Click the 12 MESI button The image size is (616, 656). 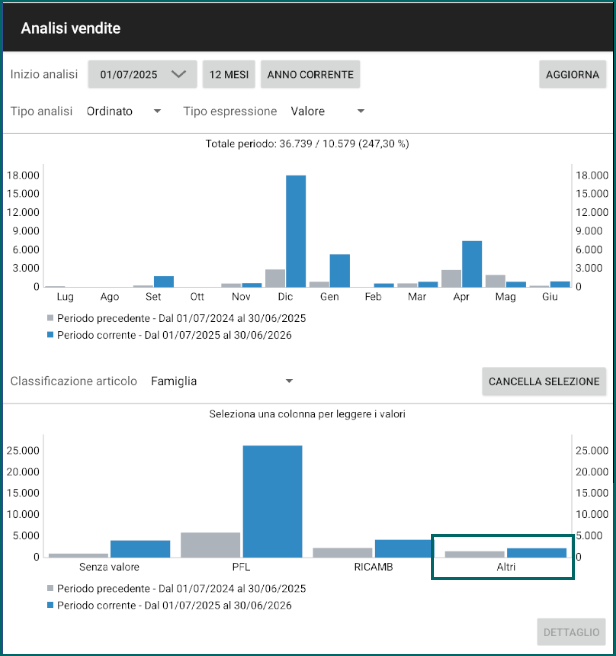pos(229,74)
